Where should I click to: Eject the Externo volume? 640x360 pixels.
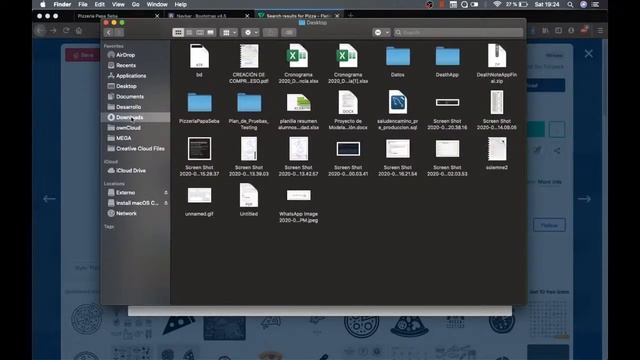(x=166, y=192)
